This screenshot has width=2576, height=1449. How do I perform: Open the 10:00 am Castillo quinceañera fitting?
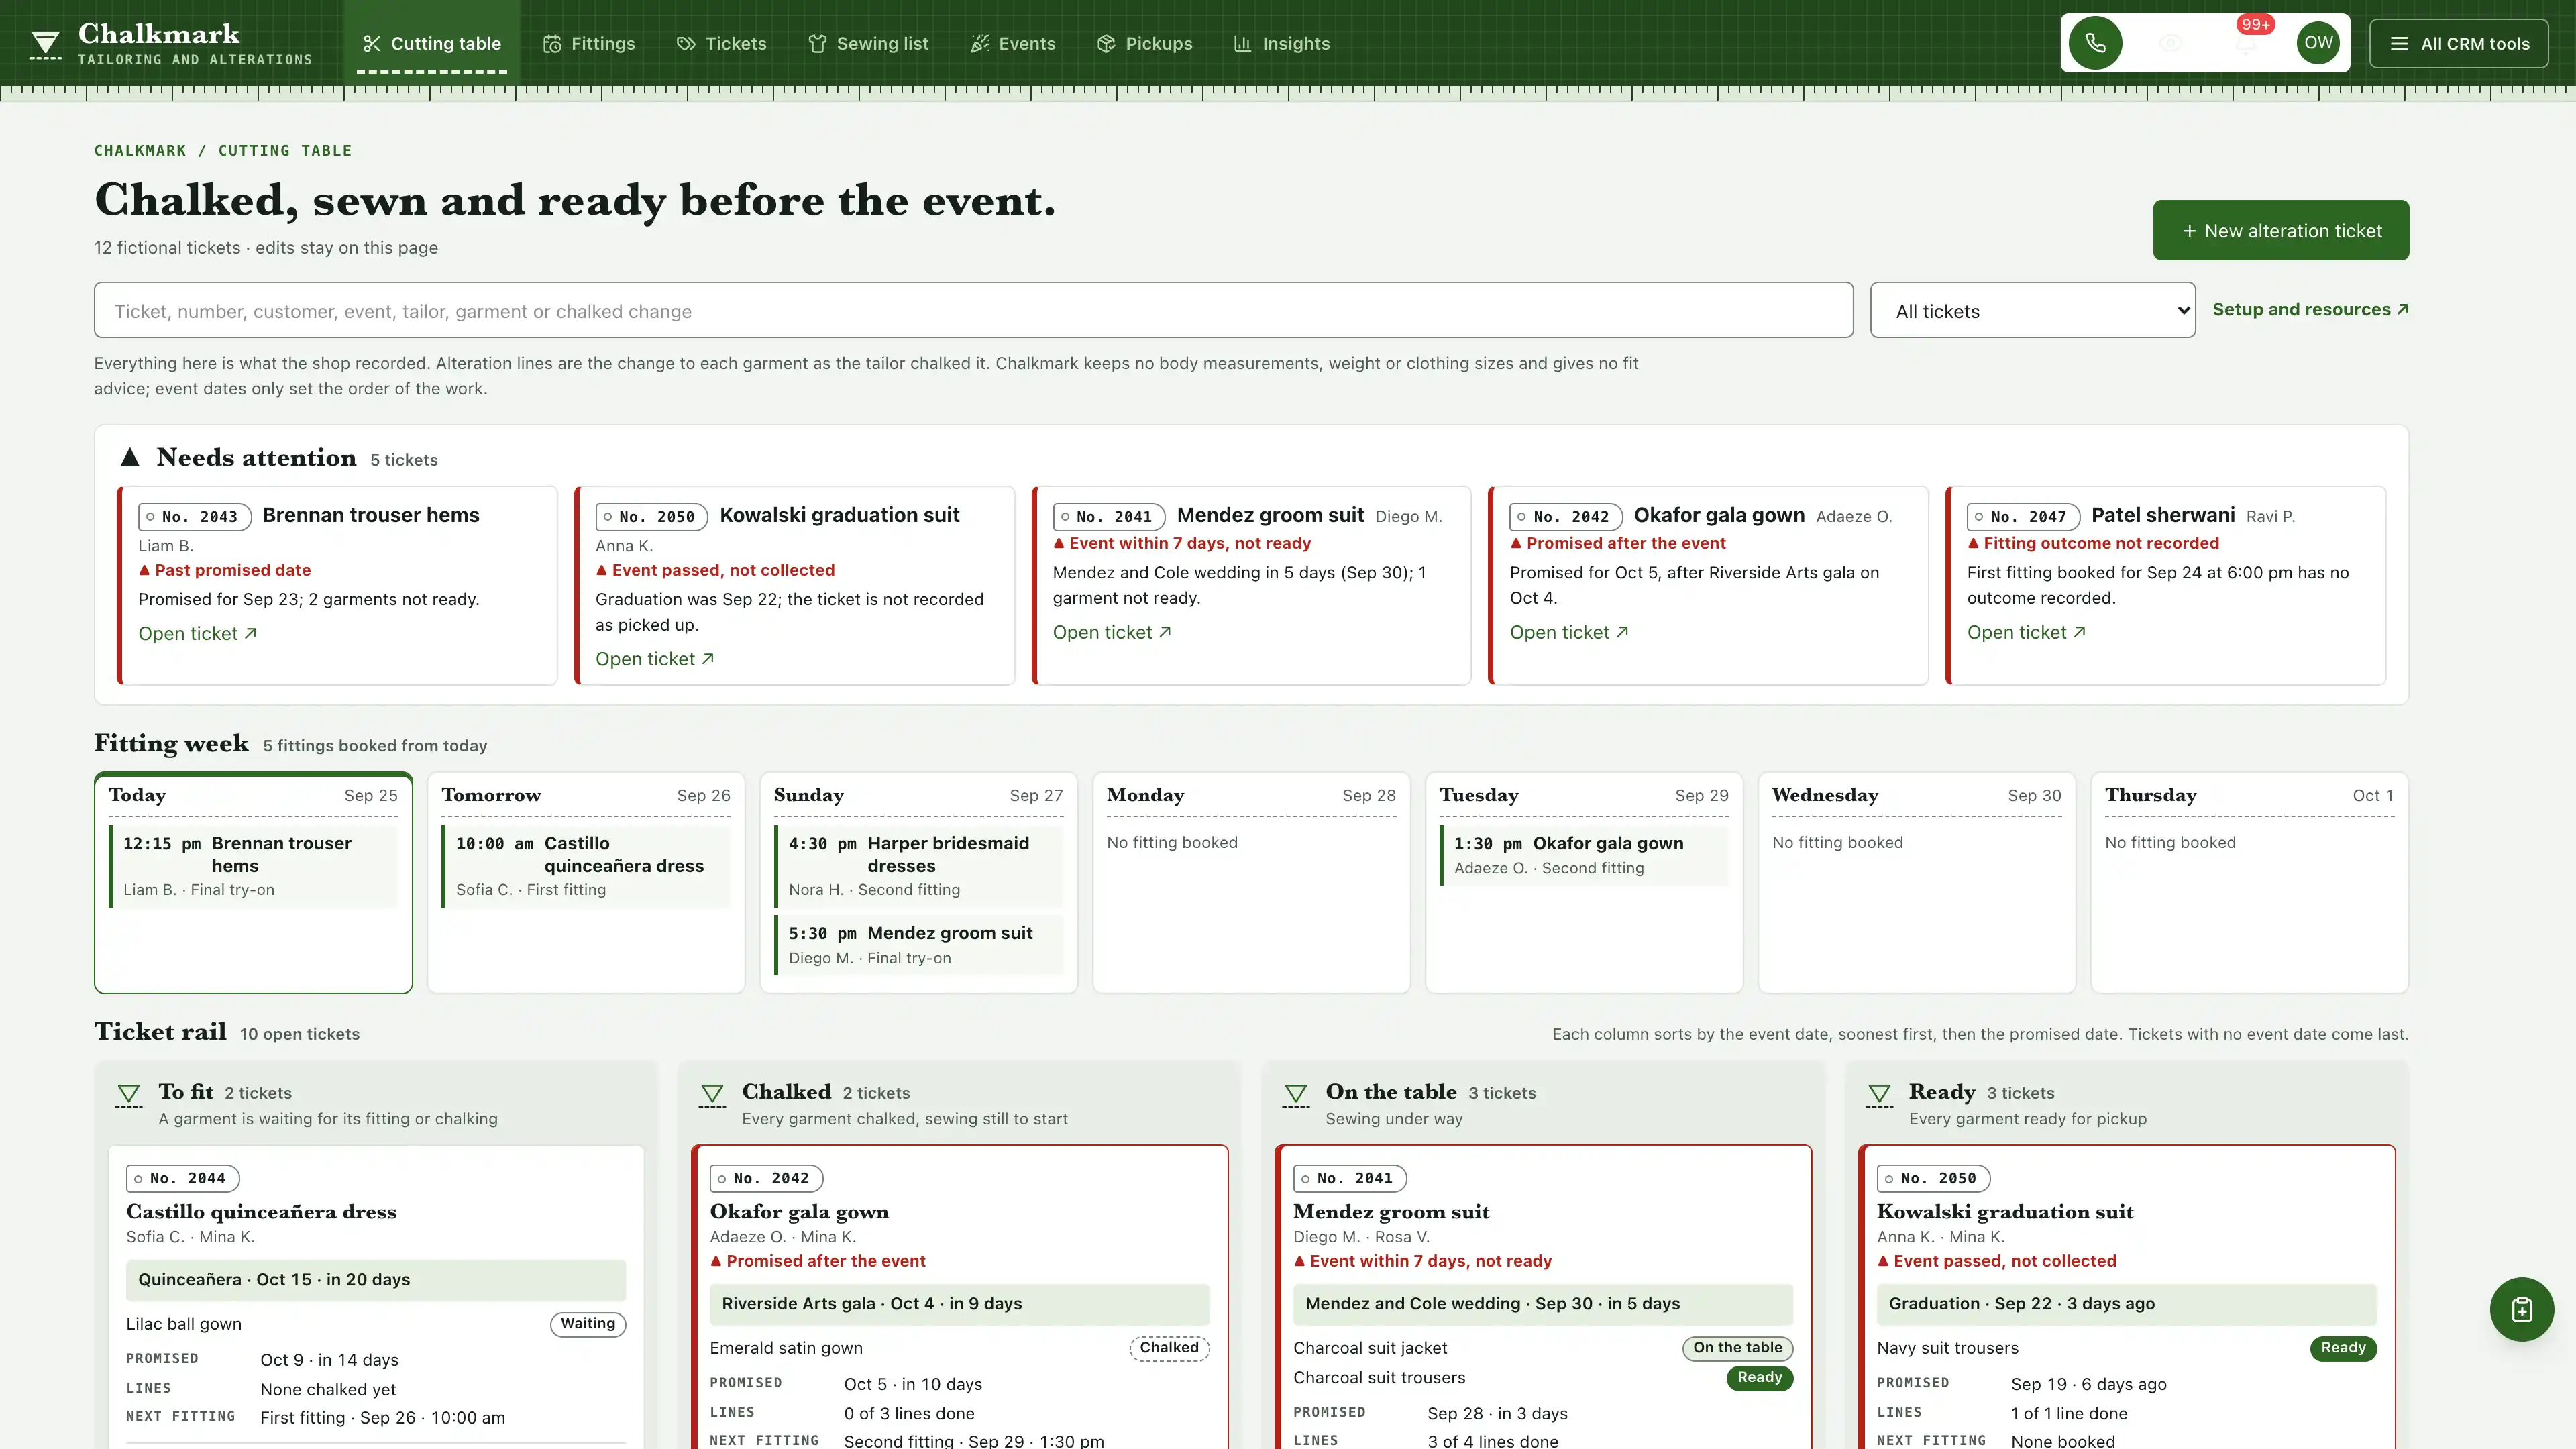(x=586, y=866)
